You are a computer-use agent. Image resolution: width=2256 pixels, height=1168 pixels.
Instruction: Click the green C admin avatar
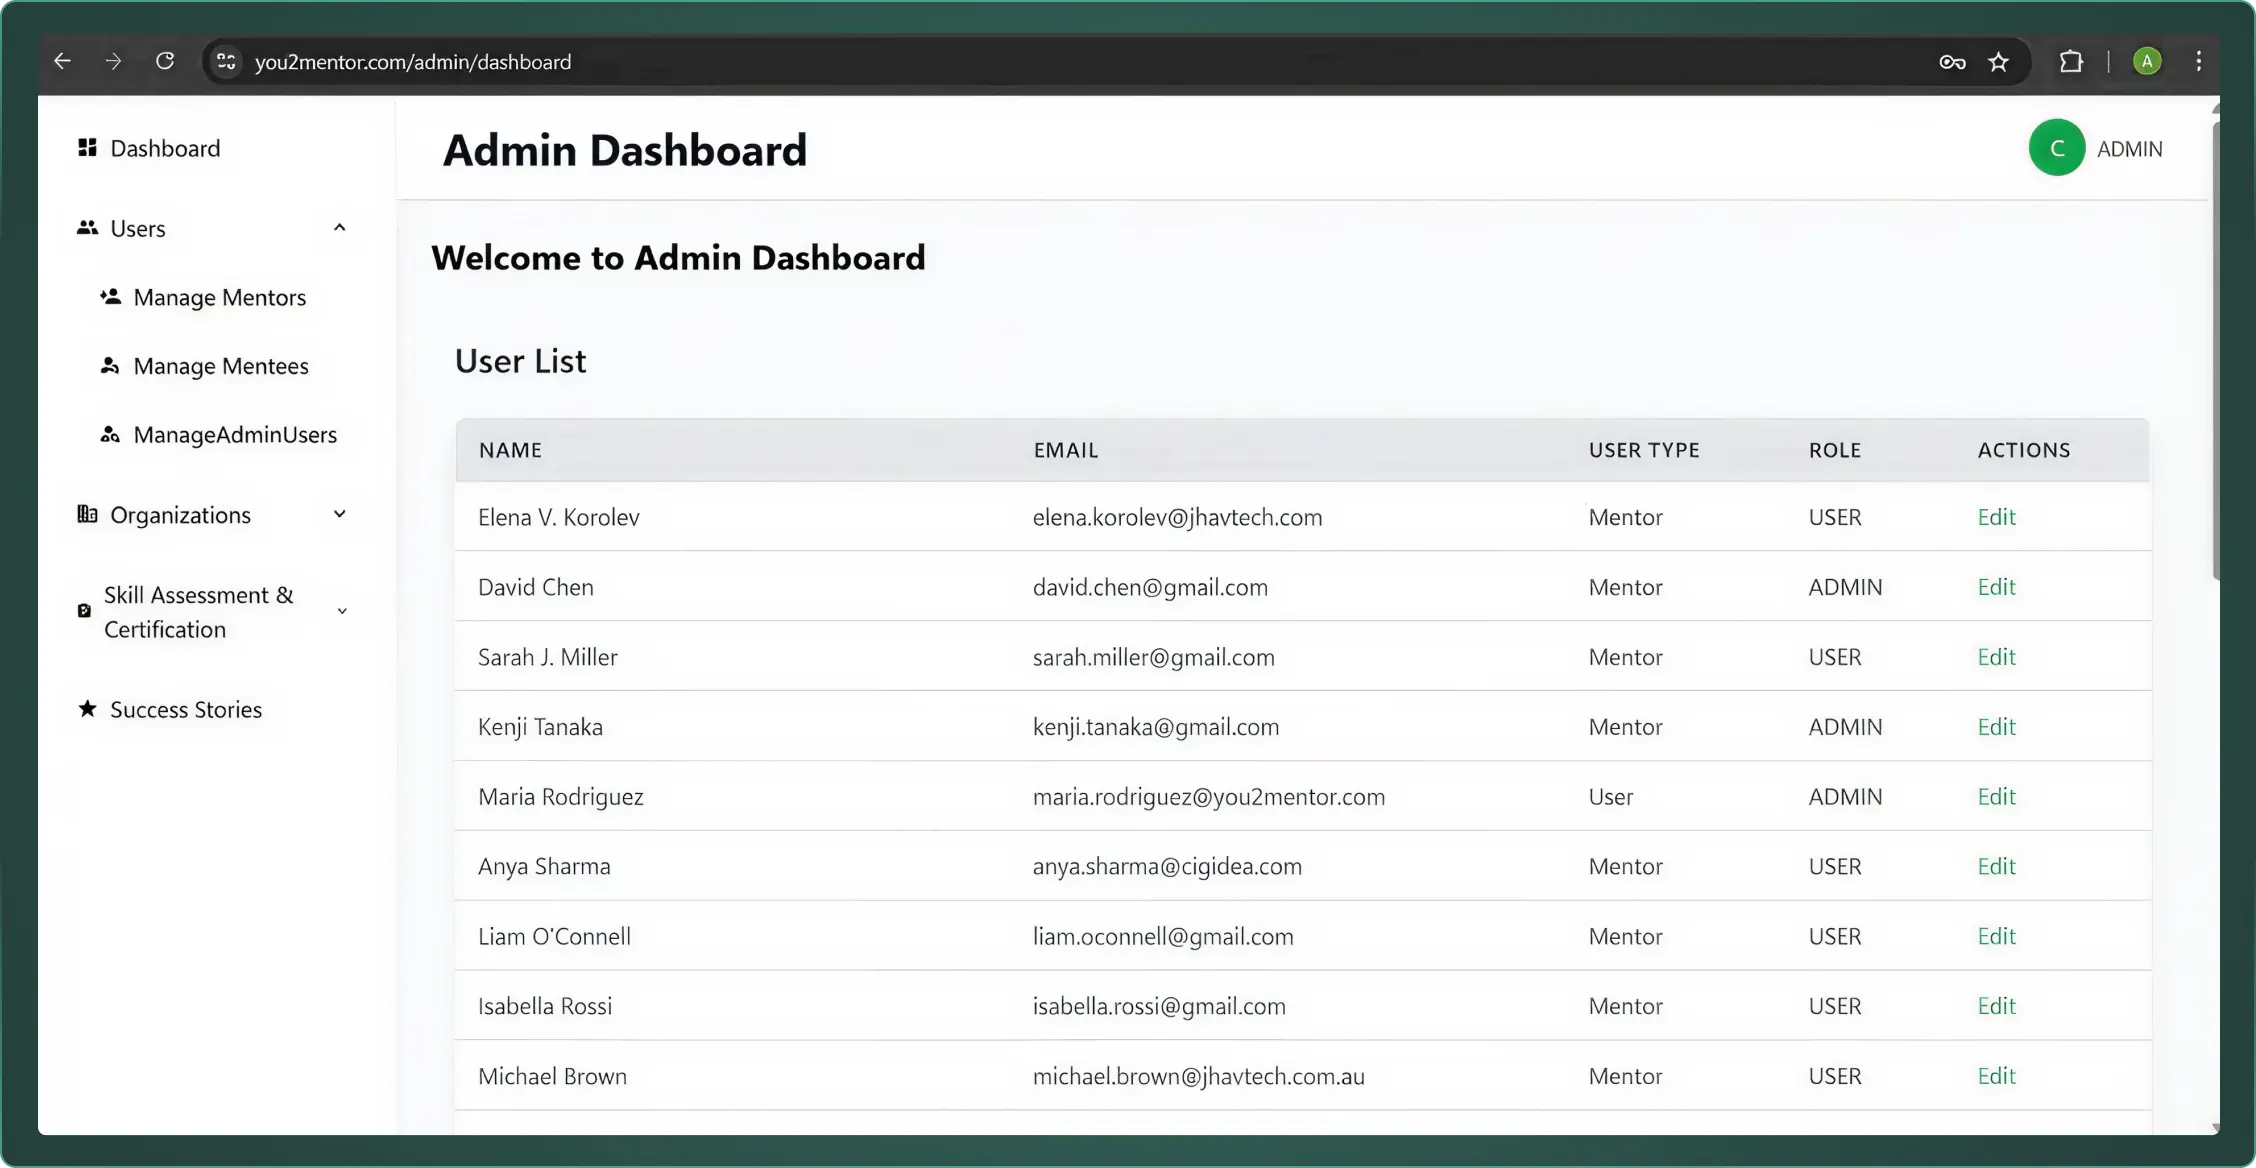[2056, 148]
